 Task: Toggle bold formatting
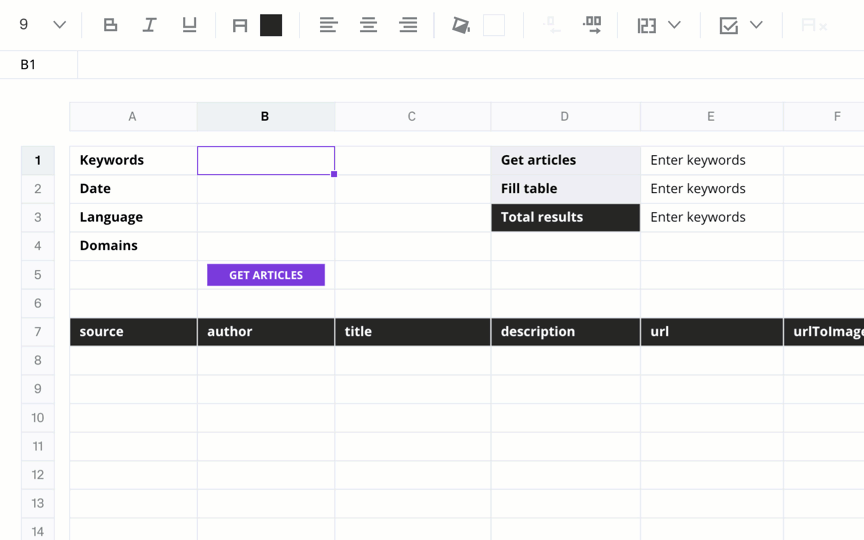point(110,25)
